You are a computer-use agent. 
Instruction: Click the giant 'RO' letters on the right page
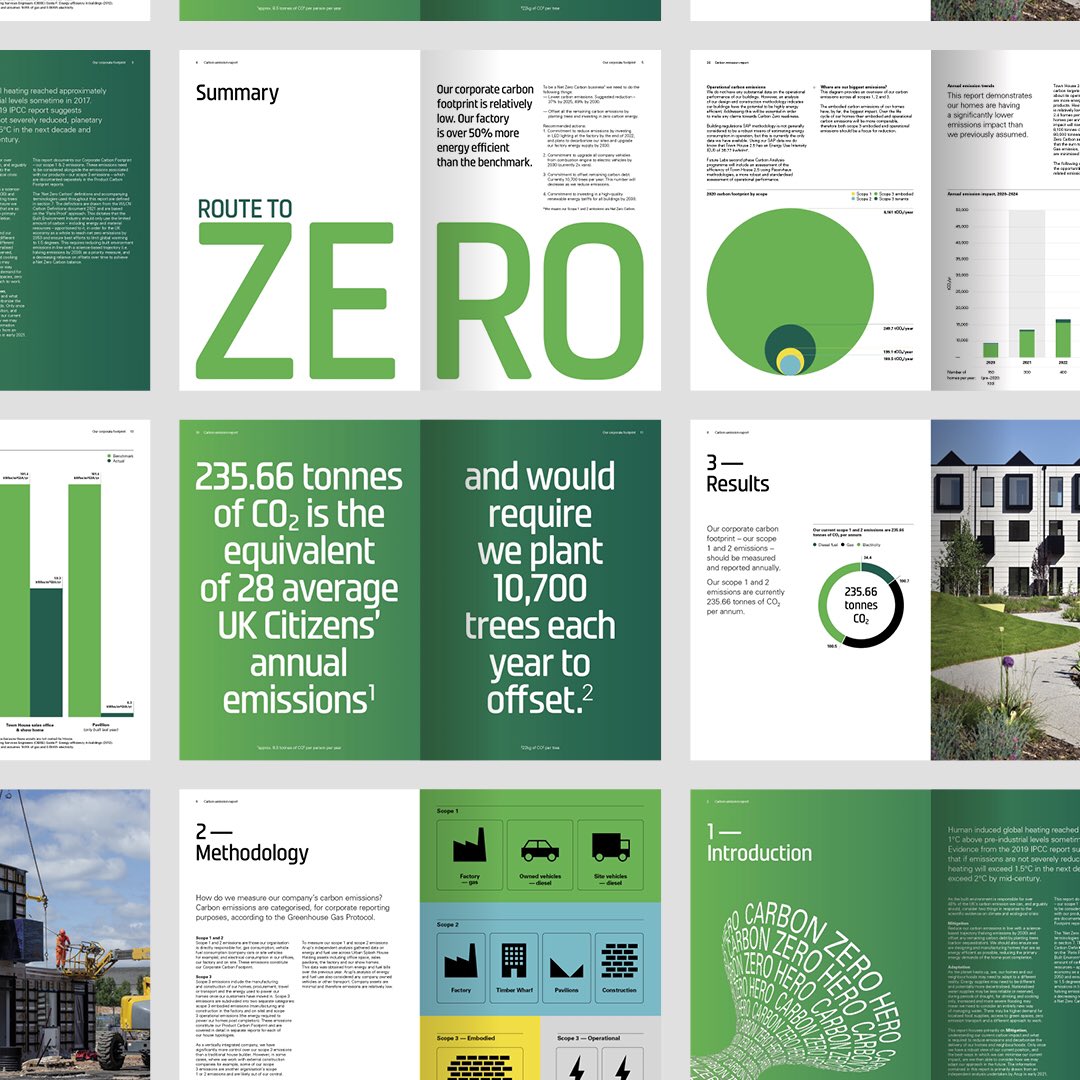click(540, 300)
